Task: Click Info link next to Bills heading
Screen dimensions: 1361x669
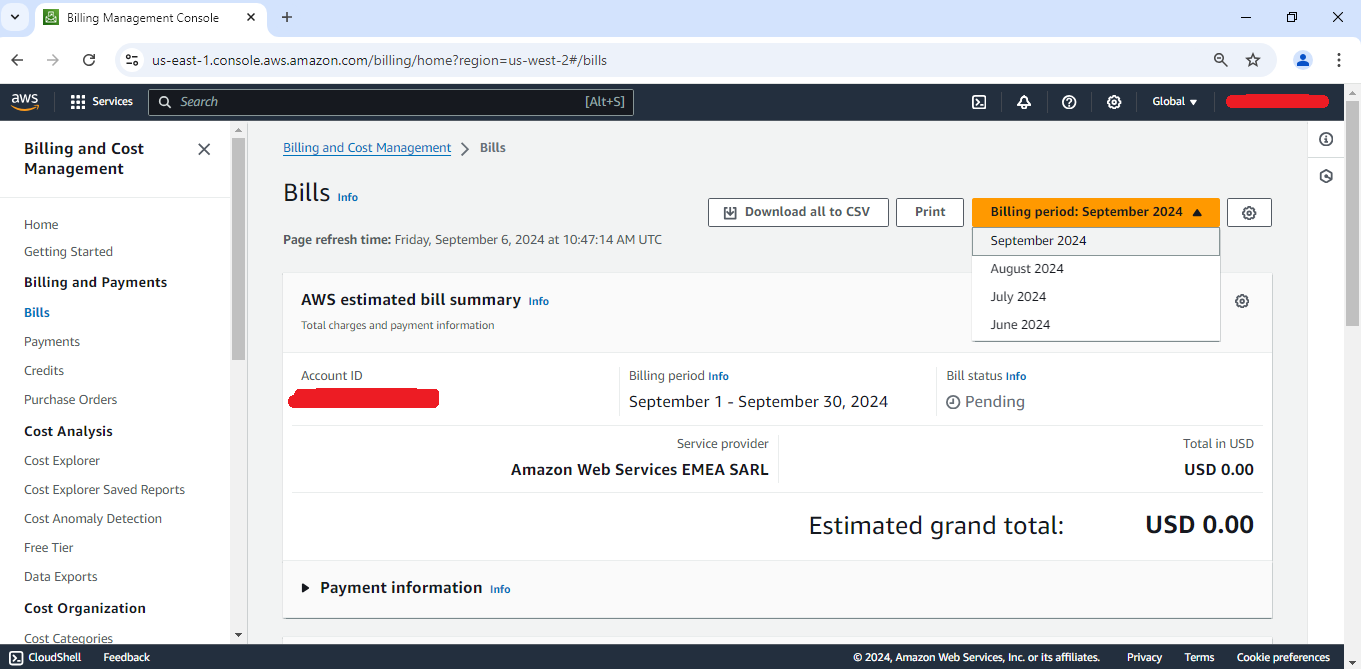Action: (347, 197)
